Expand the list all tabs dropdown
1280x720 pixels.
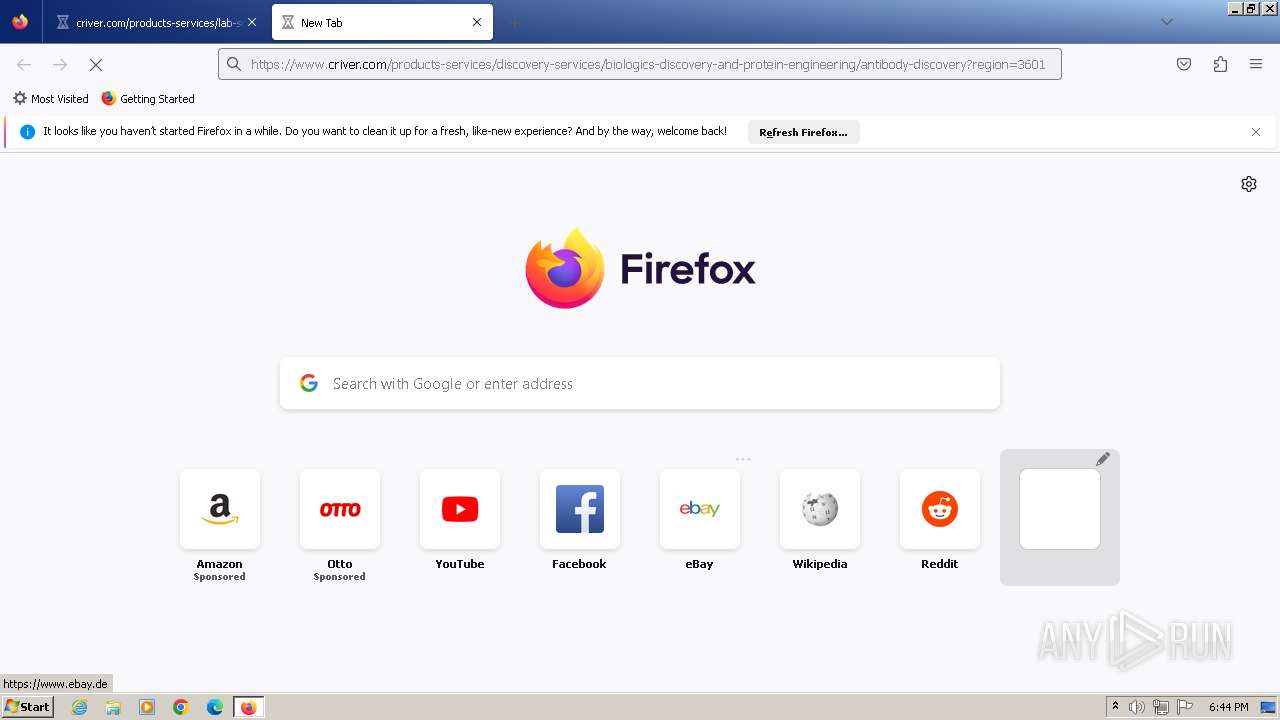coord(1166,22)
